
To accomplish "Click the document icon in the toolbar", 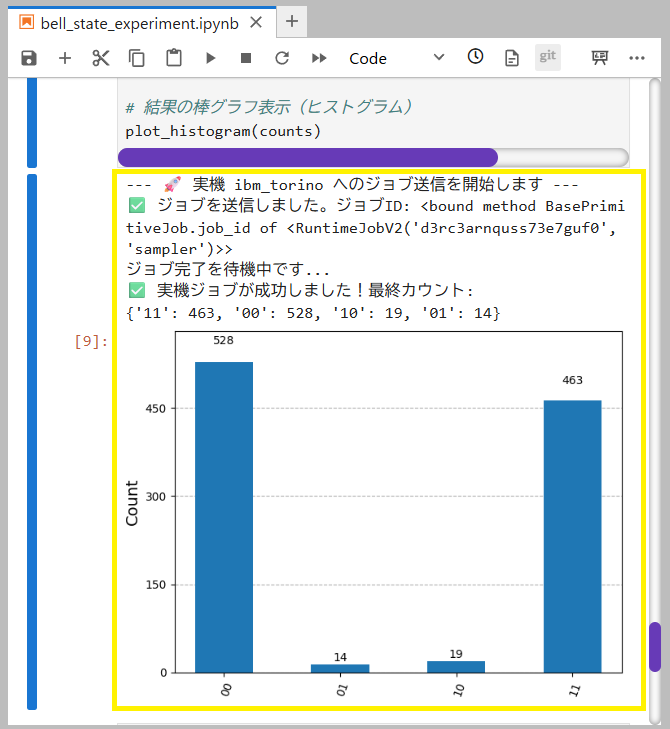I will pos(512,58).
